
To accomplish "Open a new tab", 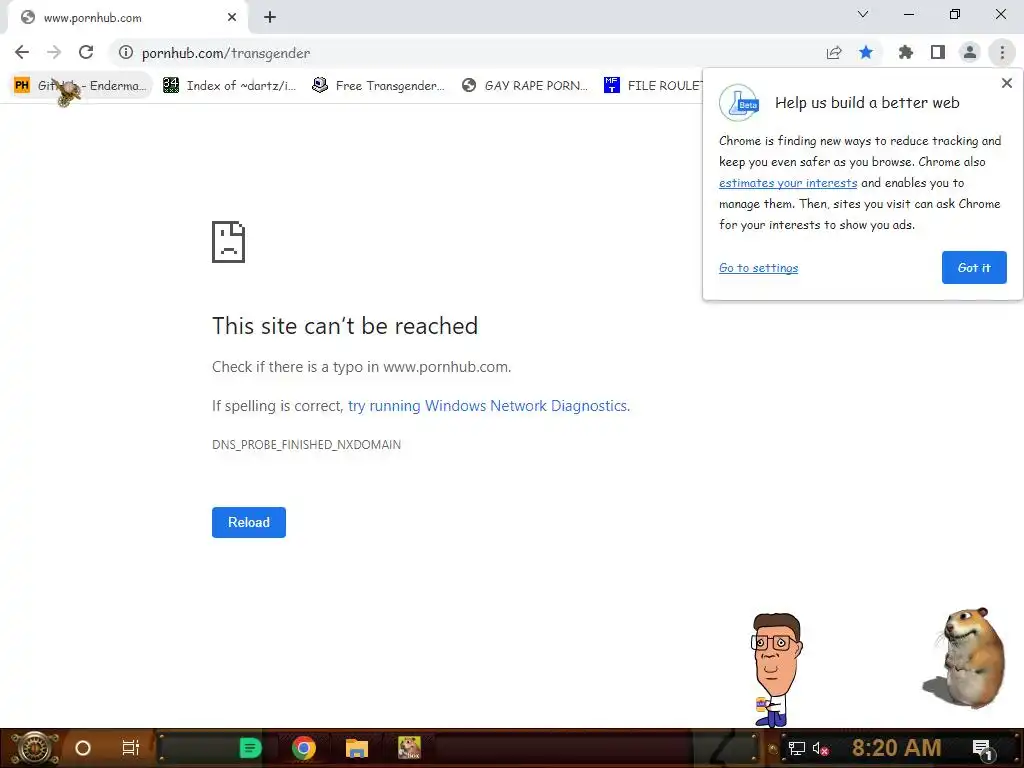I will pyautogui.click(x=270, y=18).
